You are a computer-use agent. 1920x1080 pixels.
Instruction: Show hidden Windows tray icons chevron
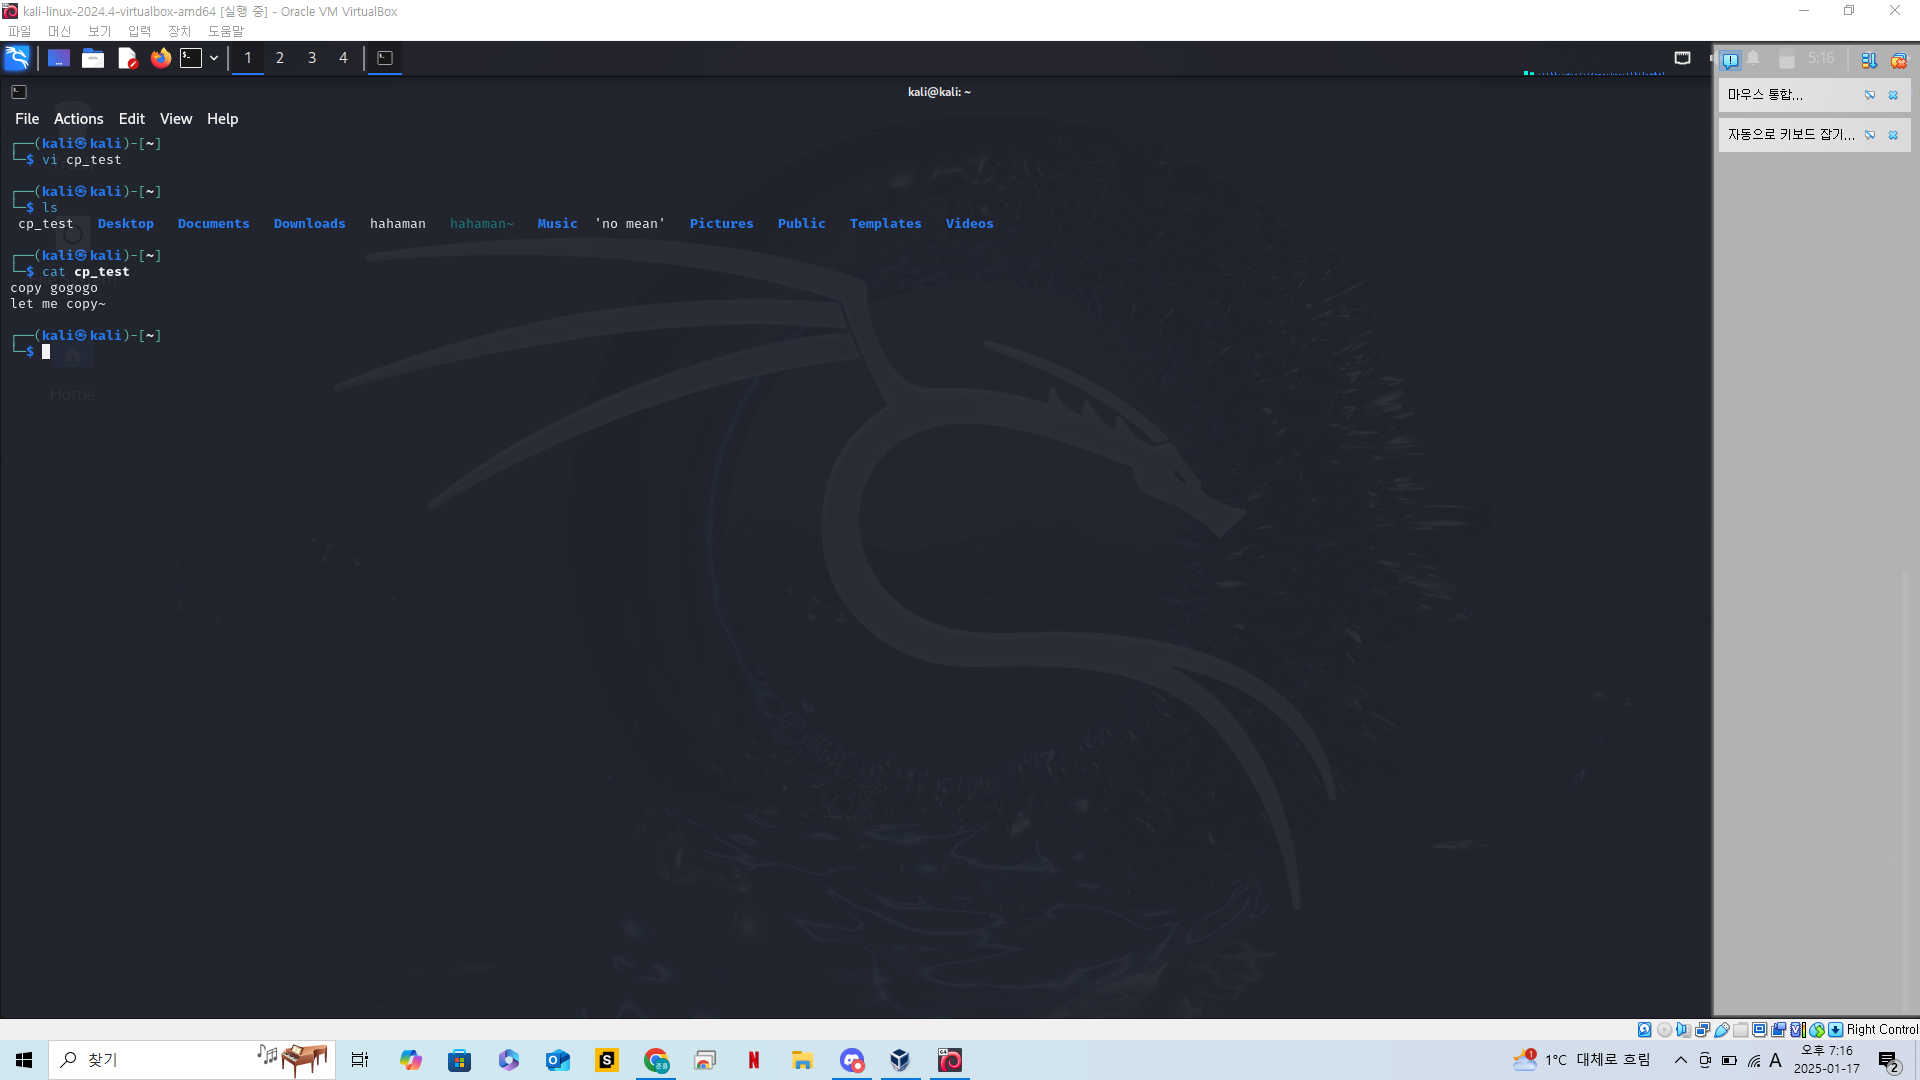coord(1680,1060)
